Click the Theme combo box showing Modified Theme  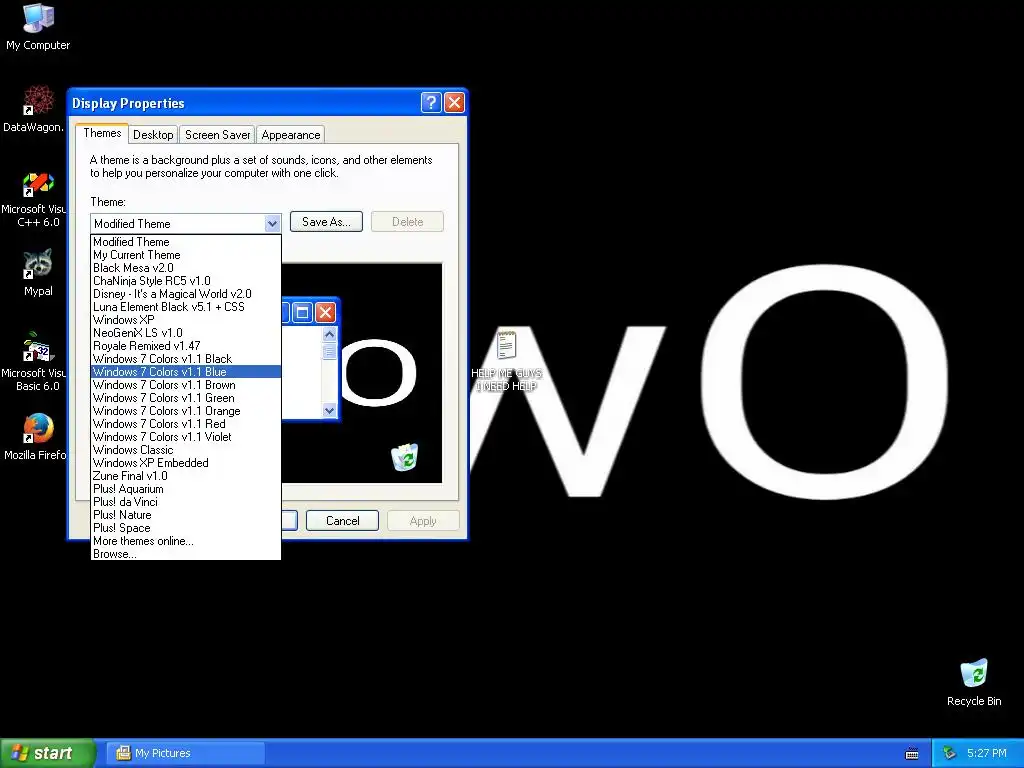(185, 223)
